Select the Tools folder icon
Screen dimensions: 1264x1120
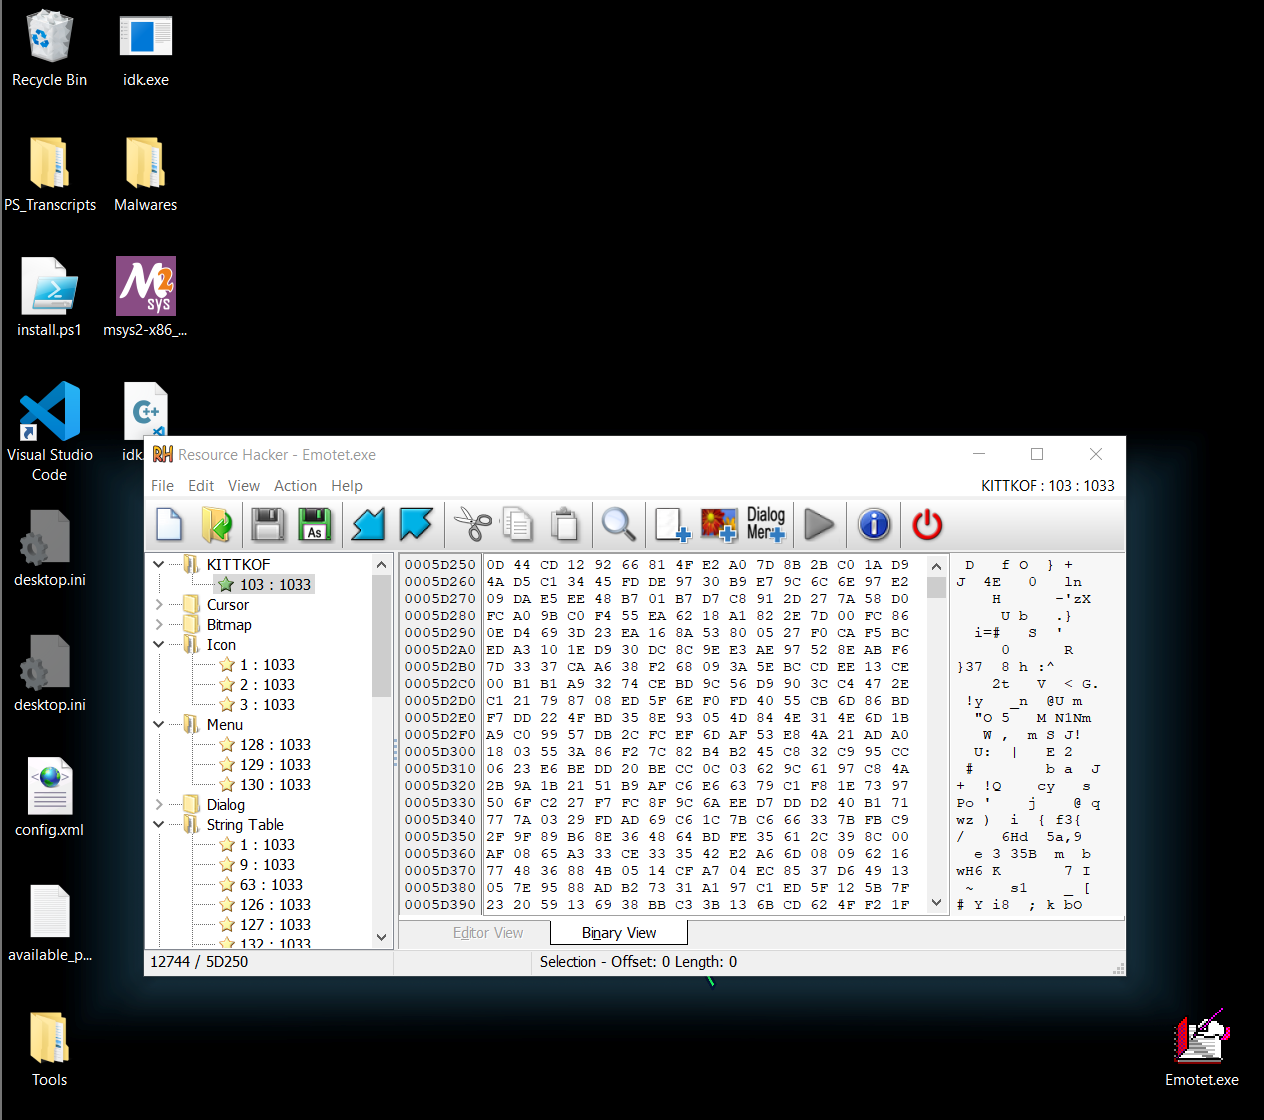click(49, 1048)
